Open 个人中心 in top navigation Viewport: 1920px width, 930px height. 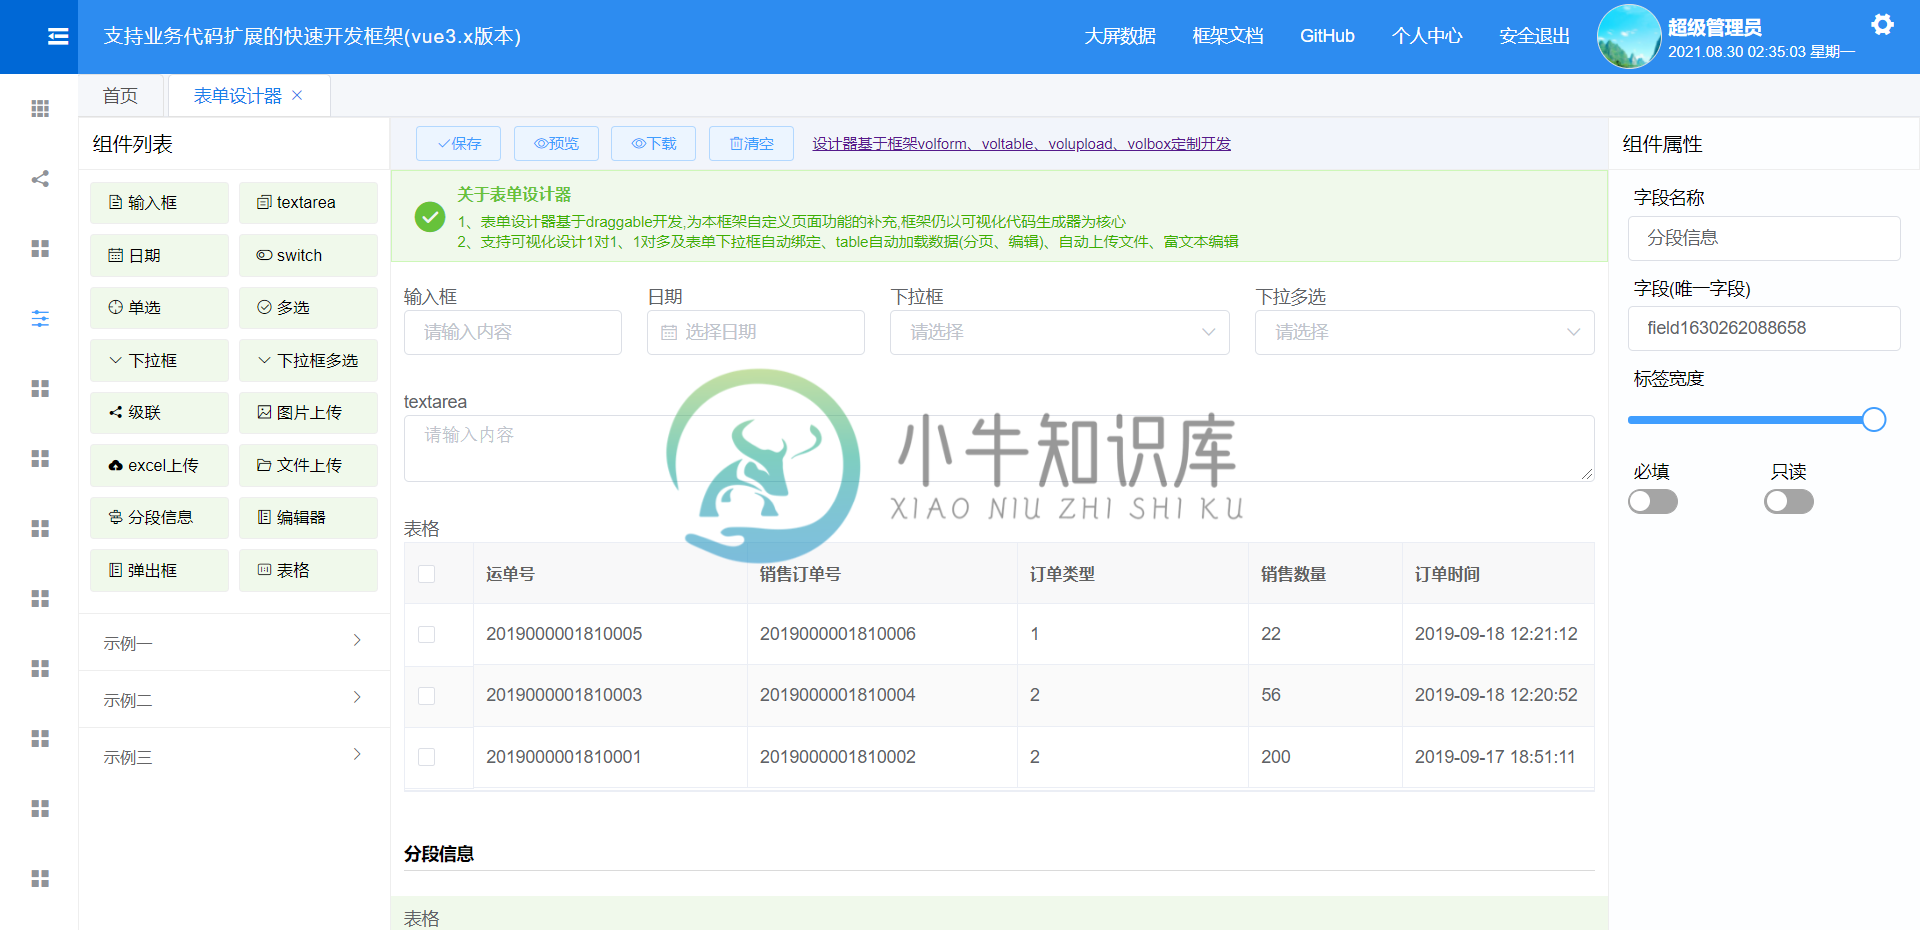coord(1427,36)
